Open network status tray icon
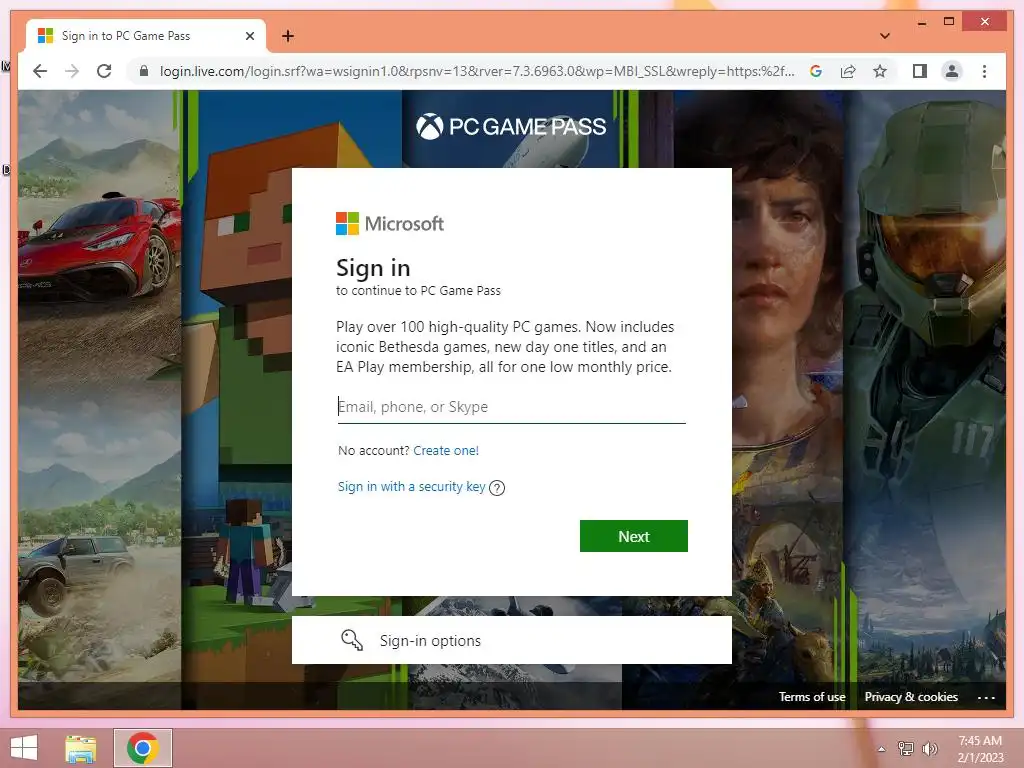Viewport: 1024px width, 768px height. [x=905, y=749]
